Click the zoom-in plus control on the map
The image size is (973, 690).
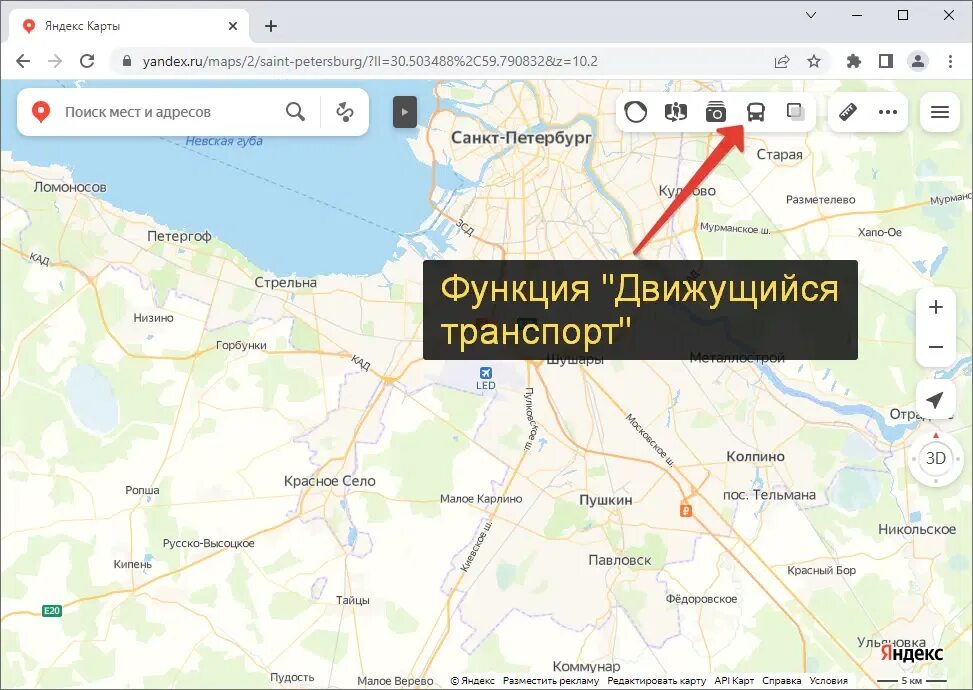tap(935, 307)
